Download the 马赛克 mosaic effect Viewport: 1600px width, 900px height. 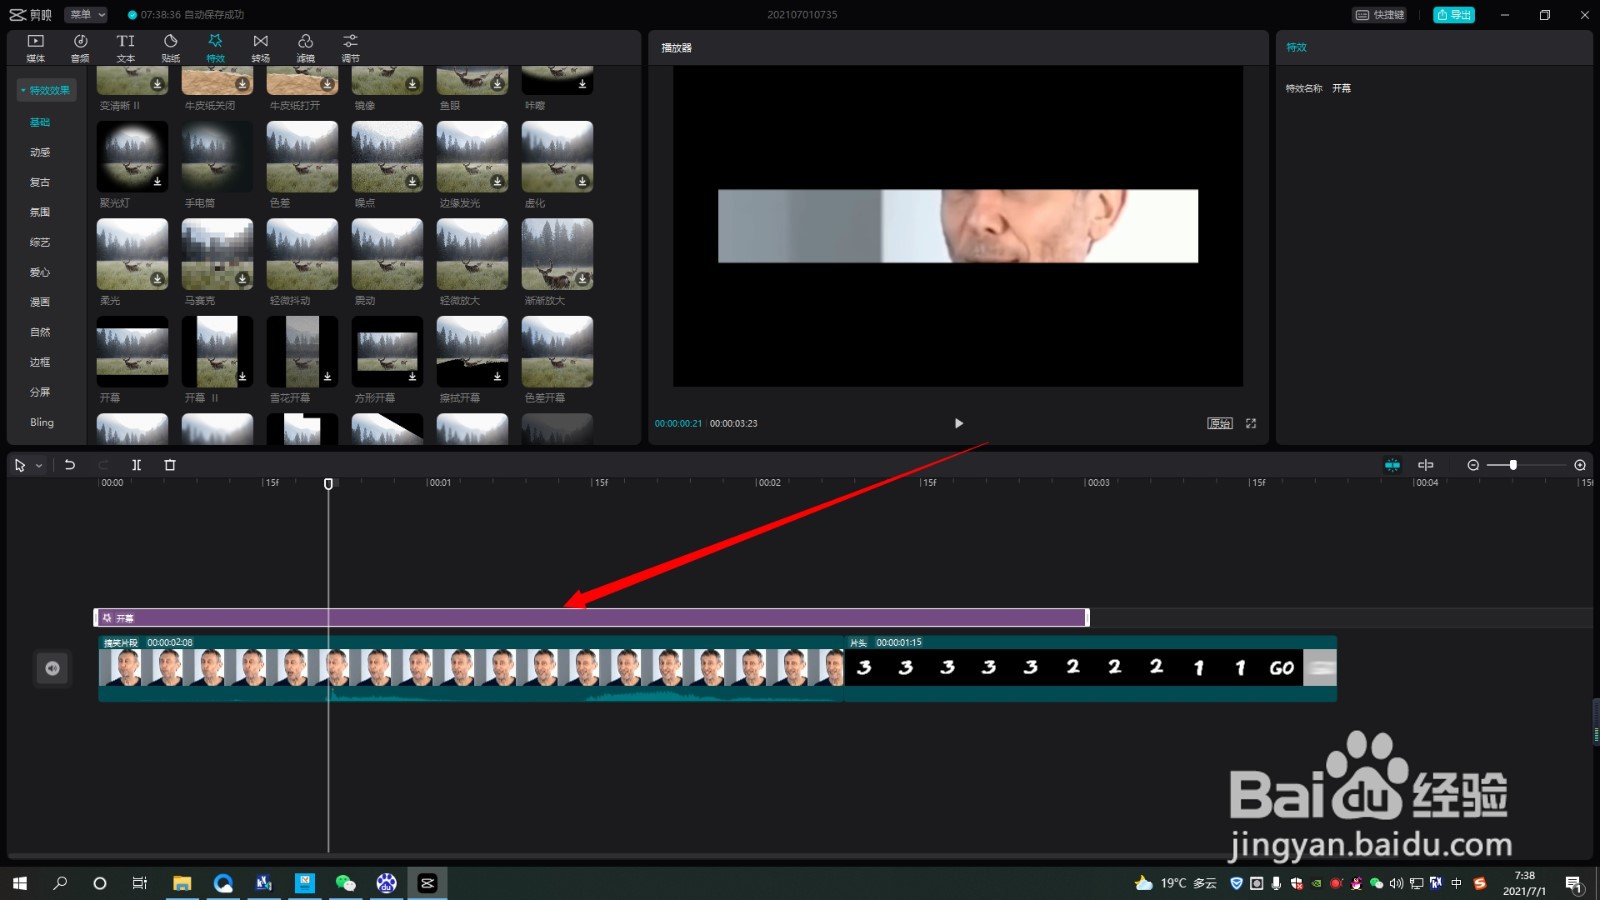click(242, 279)
